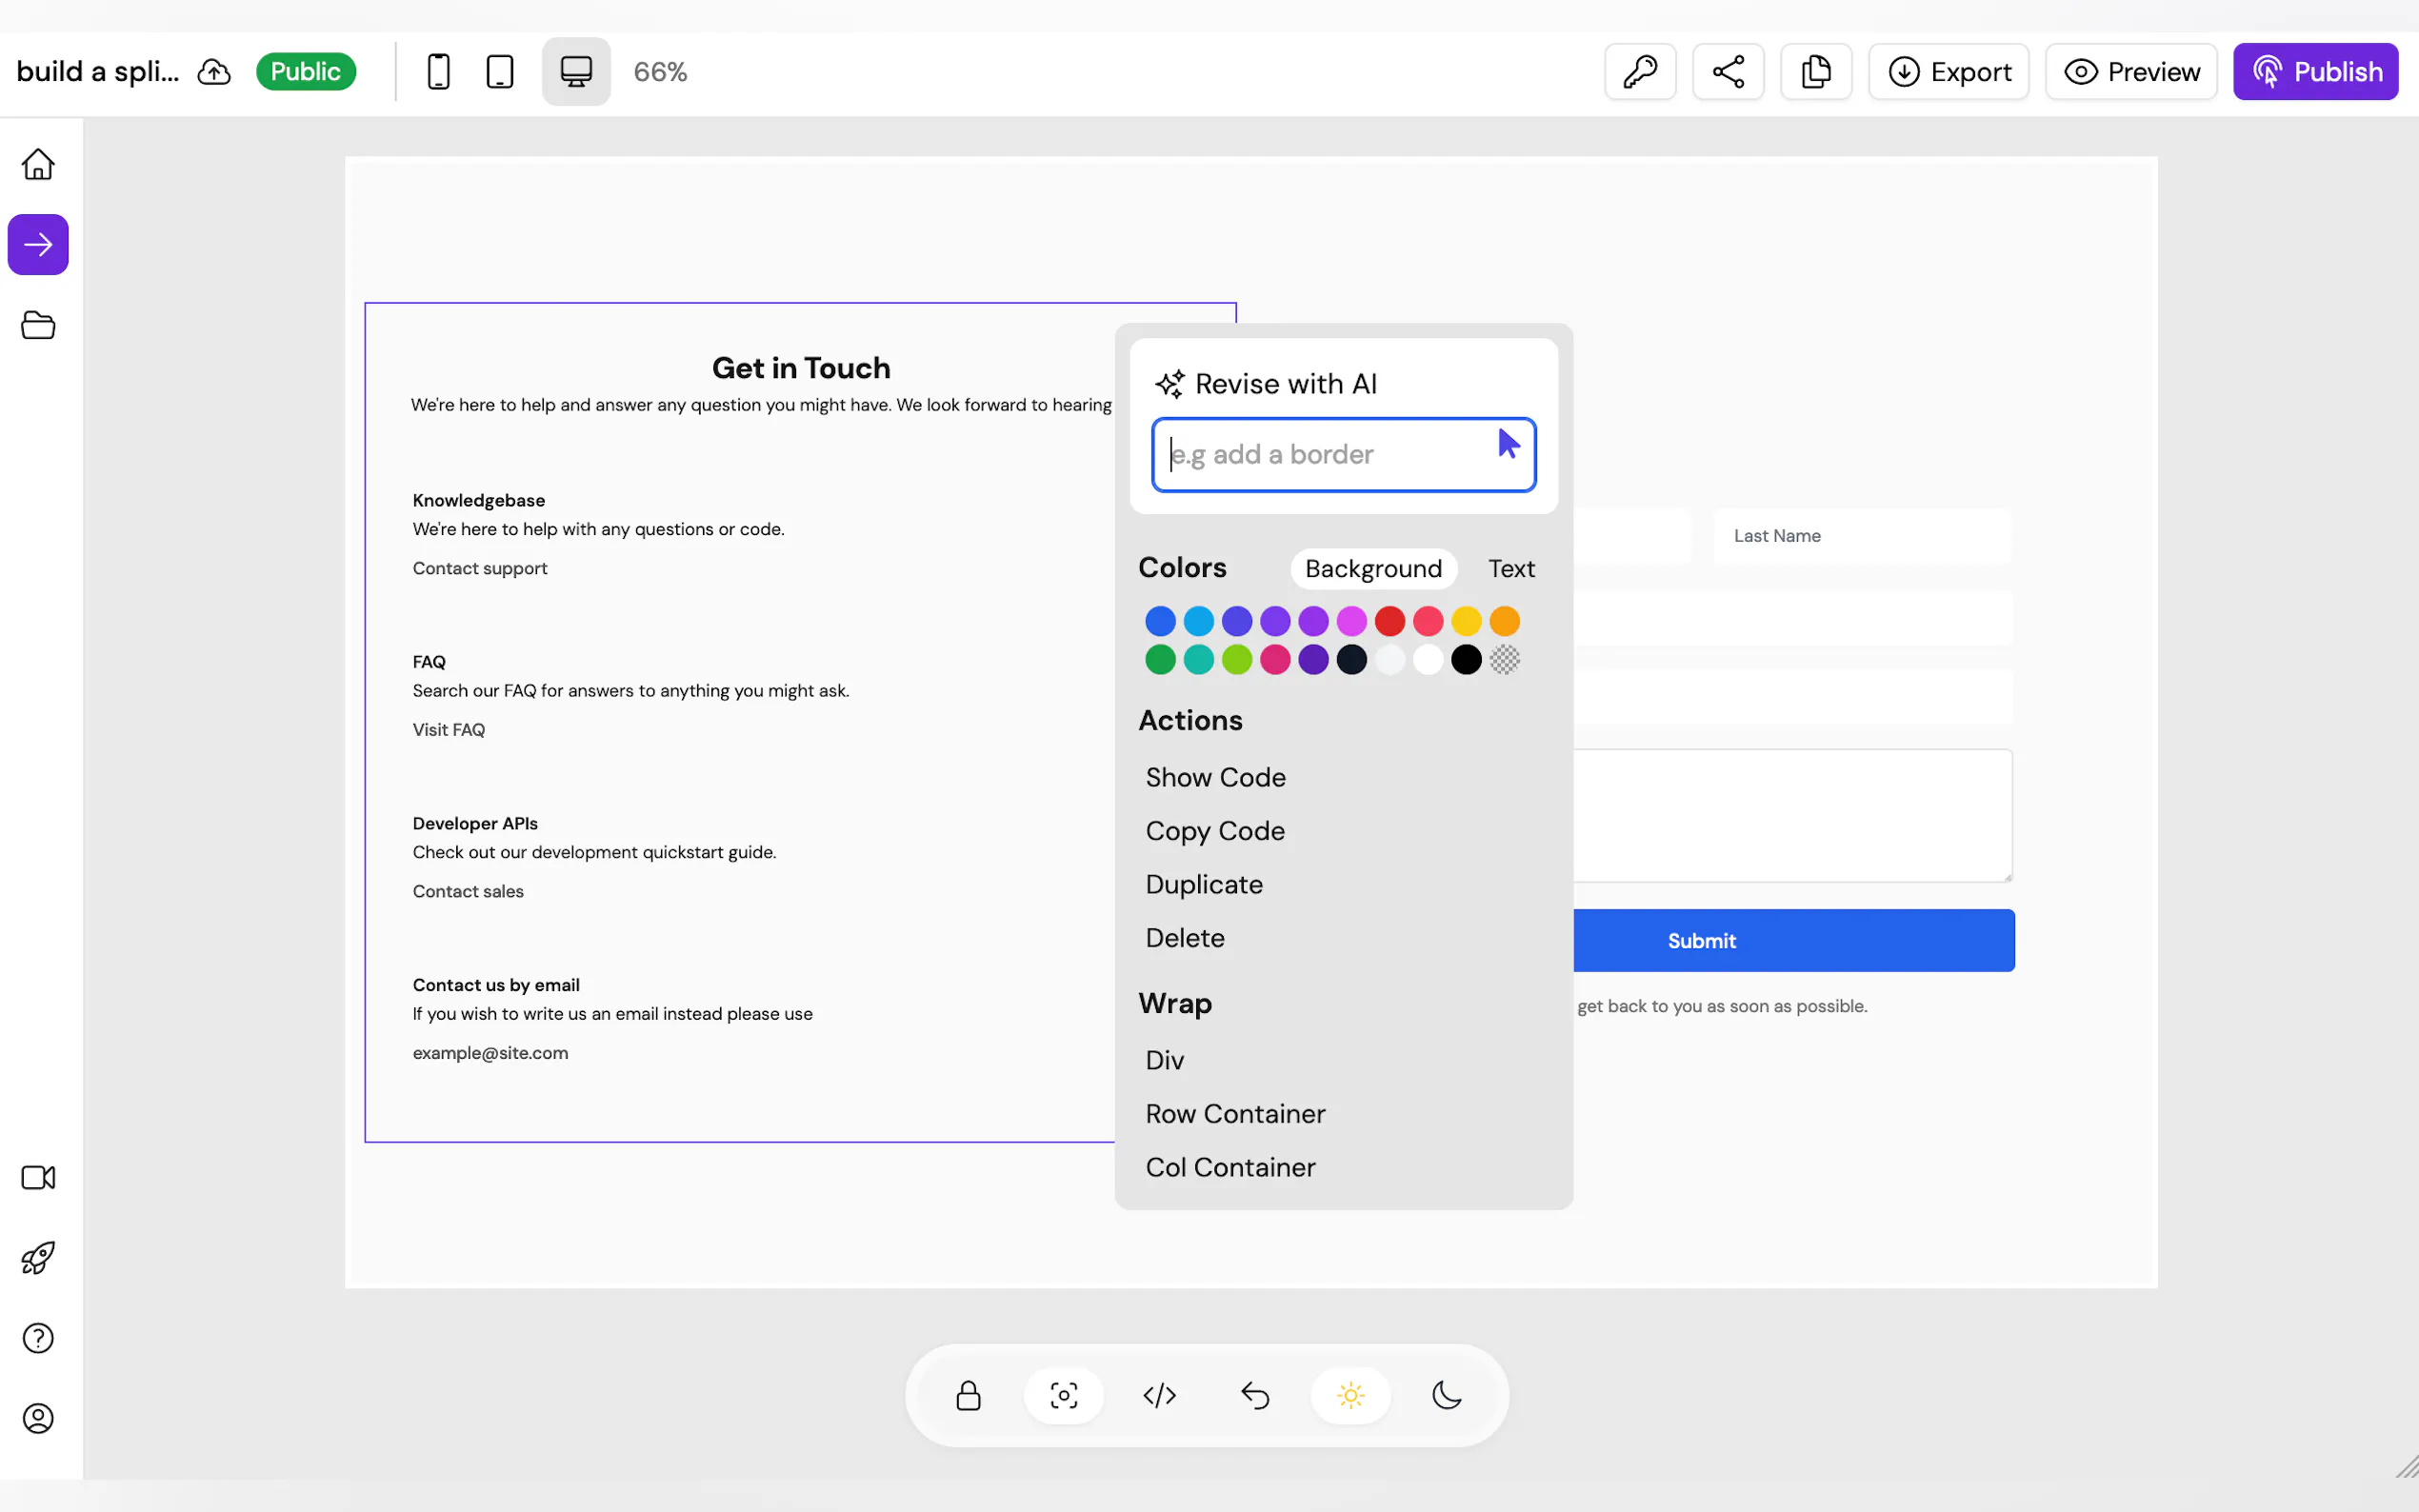Click the Publish button
2419x1512 pixels.
click(x=2315, y=72)
